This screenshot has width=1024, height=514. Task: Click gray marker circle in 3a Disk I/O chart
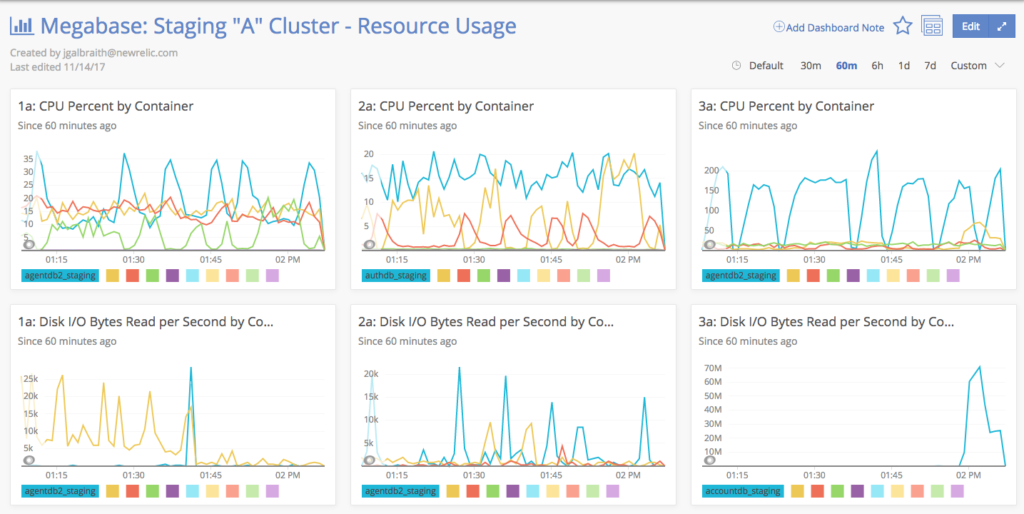coord(709,460)
